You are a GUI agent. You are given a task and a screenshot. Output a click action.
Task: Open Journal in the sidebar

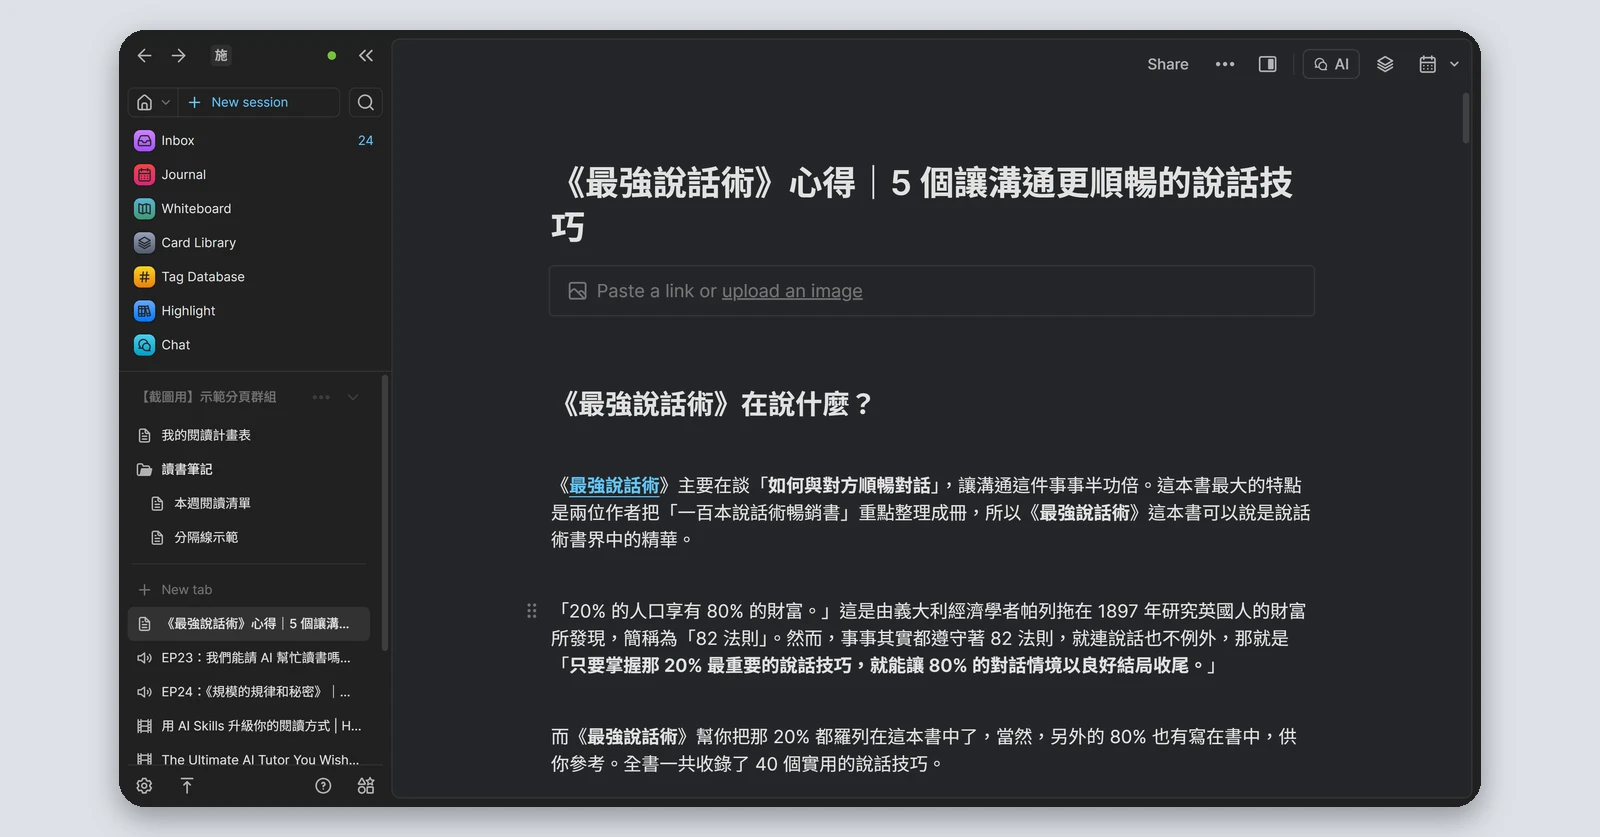point(254,175)
